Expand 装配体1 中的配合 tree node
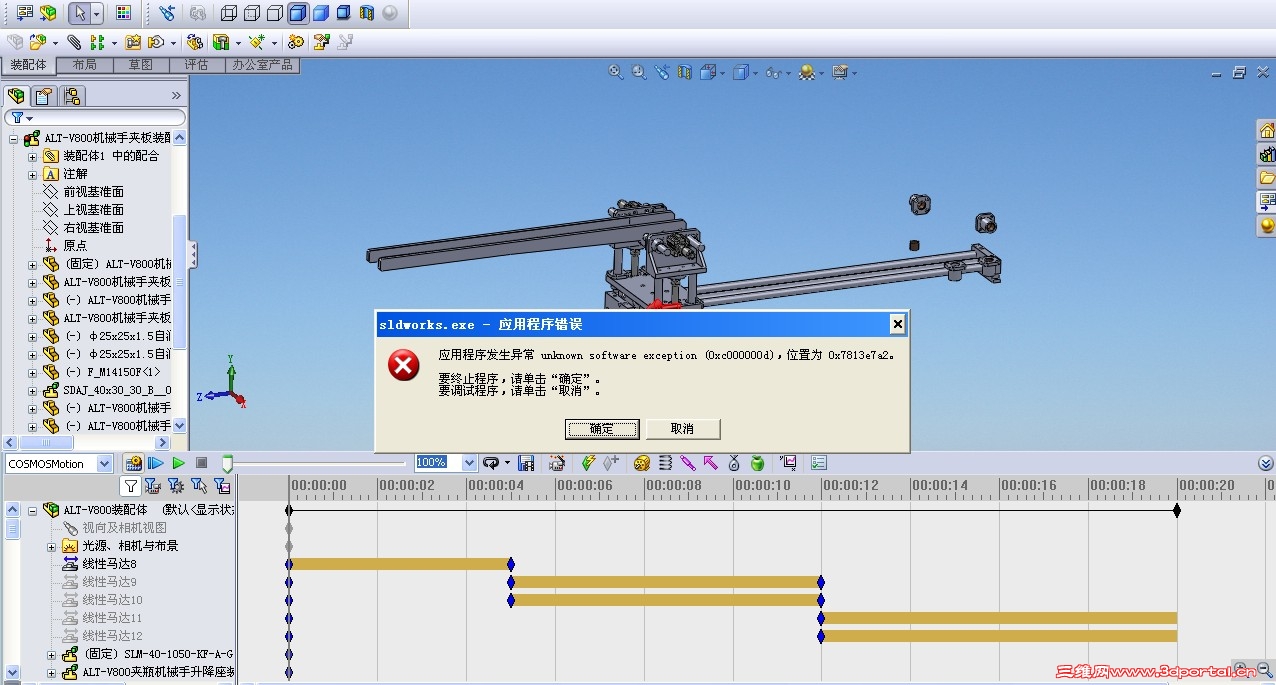This screenshot has width=1276, height=685. (x=32, y=157)
